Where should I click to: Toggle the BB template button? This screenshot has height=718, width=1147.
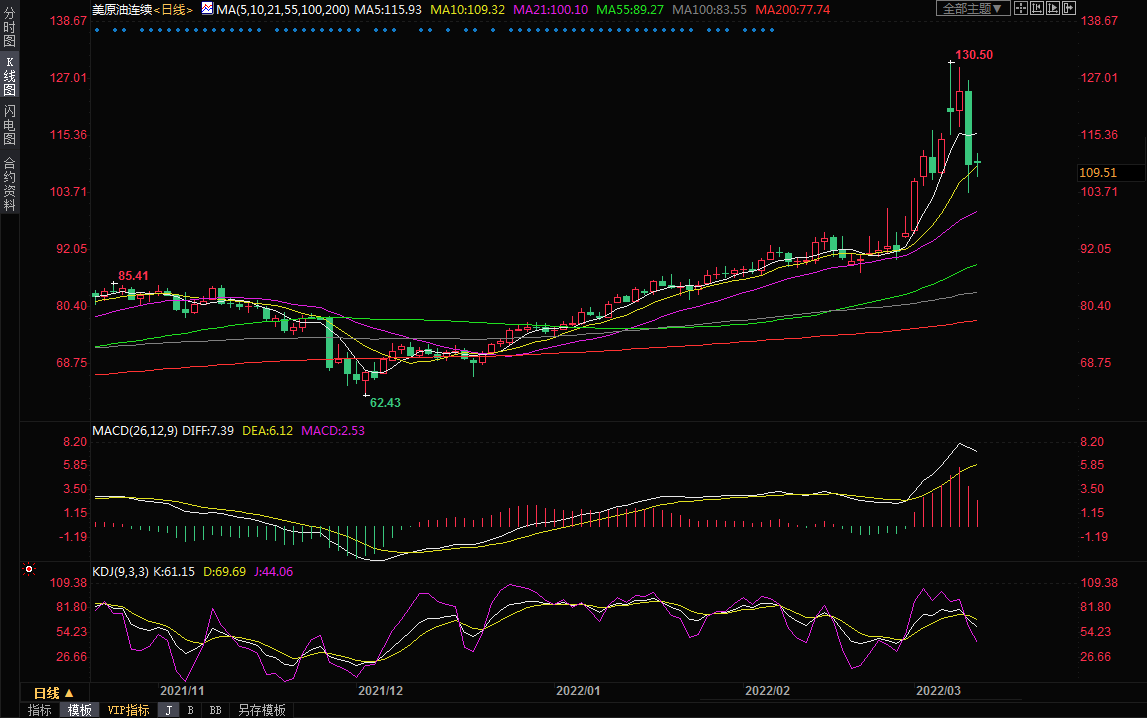[215, 710]
